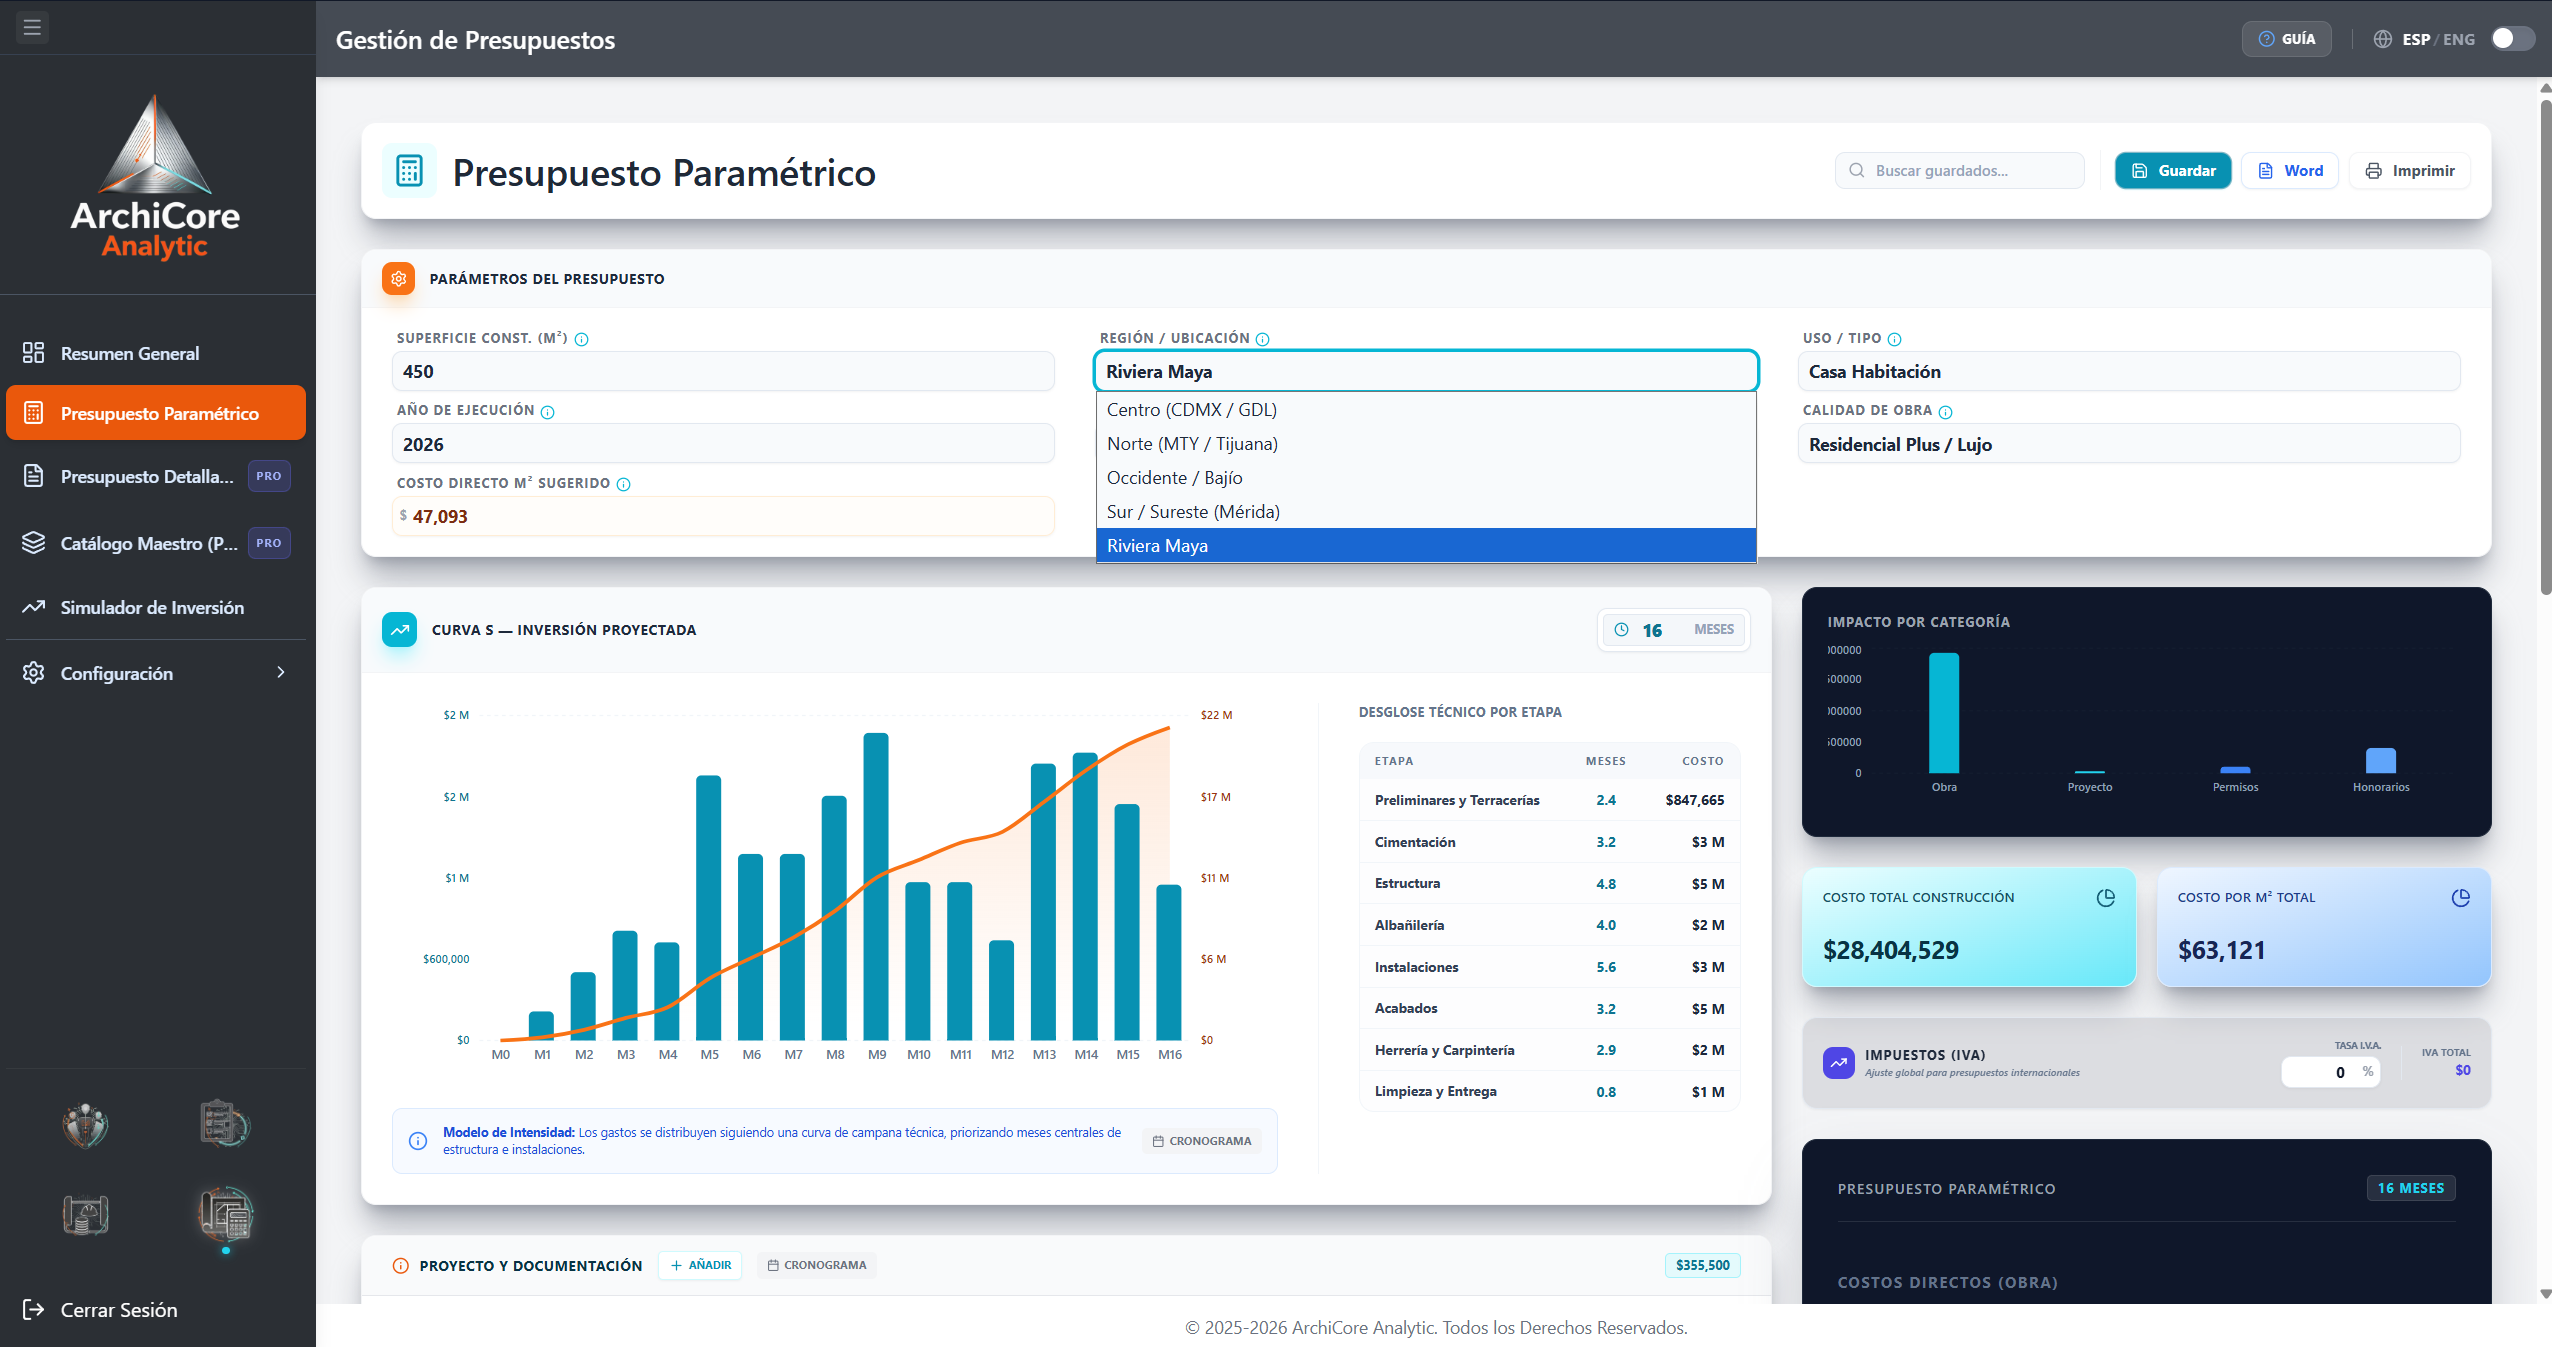Click the Guardar button
This screenshot has width=2552, height=1347.
point(2172,171)
